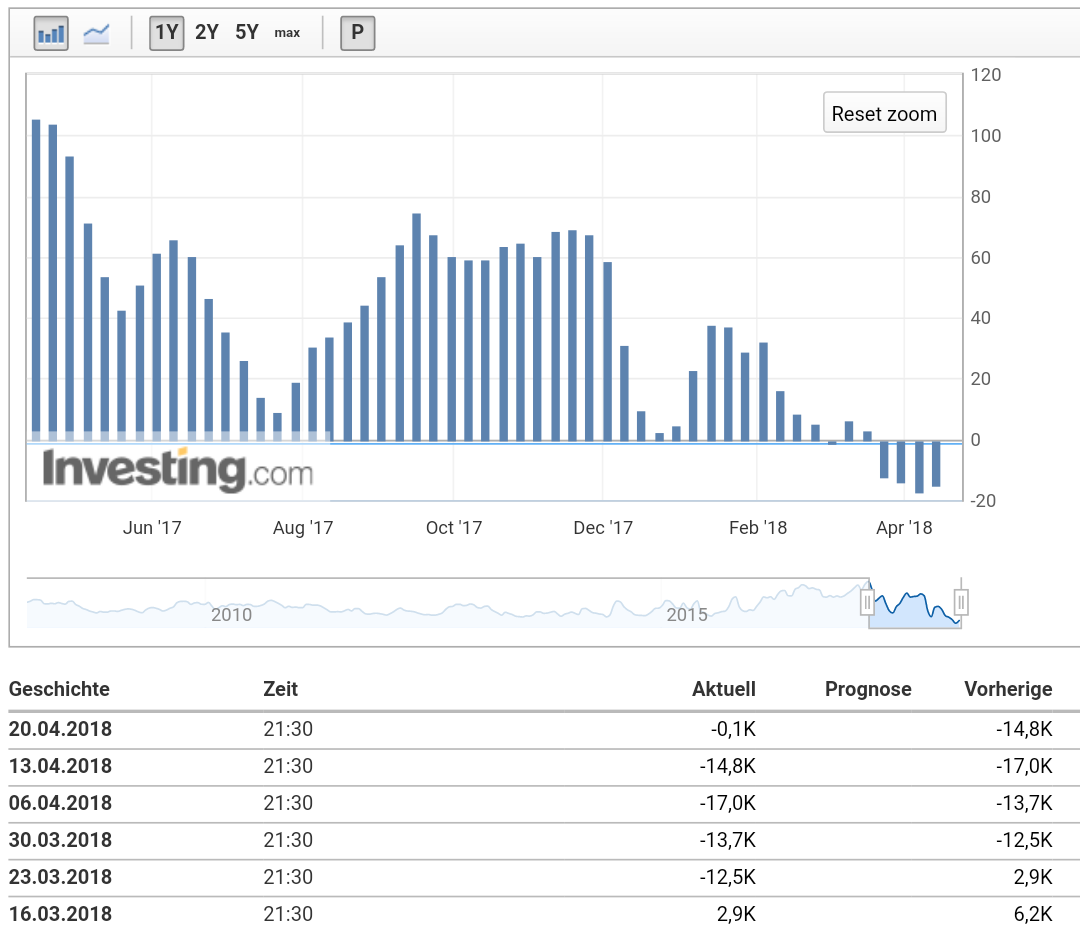Click the right navigator handle

(x=961, y=602)
